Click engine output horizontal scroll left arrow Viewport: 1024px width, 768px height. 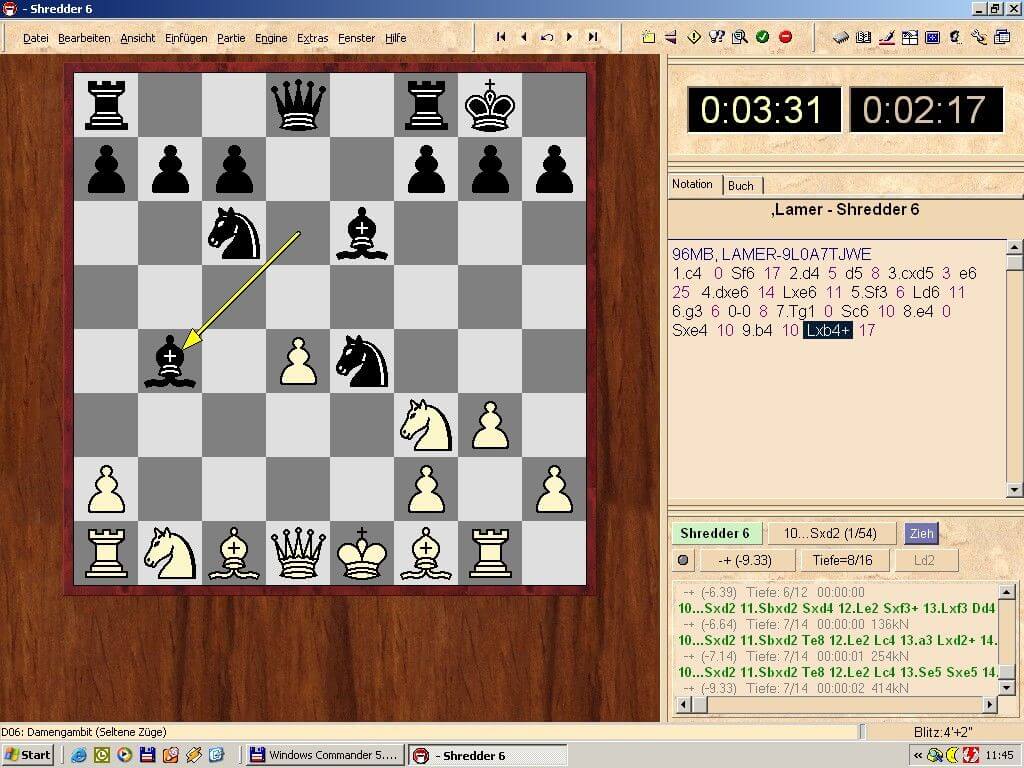pyautogui.click(x=683, y=705)
